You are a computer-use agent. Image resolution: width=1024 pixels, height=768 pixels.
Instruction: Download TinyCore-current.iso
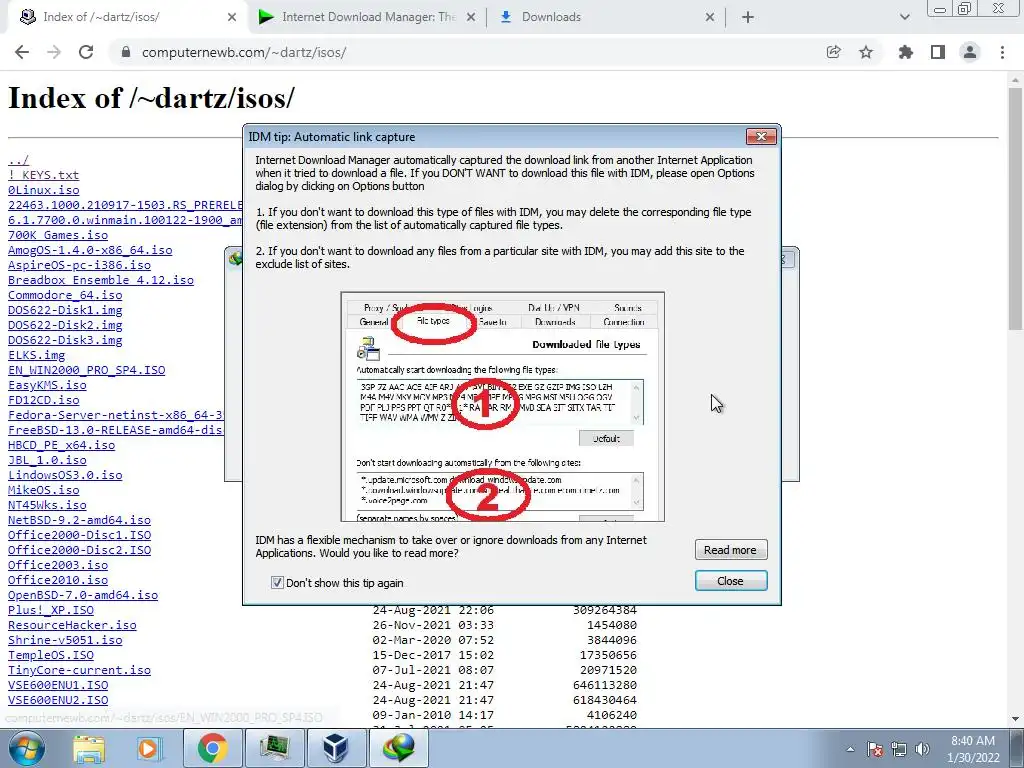coord(79,670)
